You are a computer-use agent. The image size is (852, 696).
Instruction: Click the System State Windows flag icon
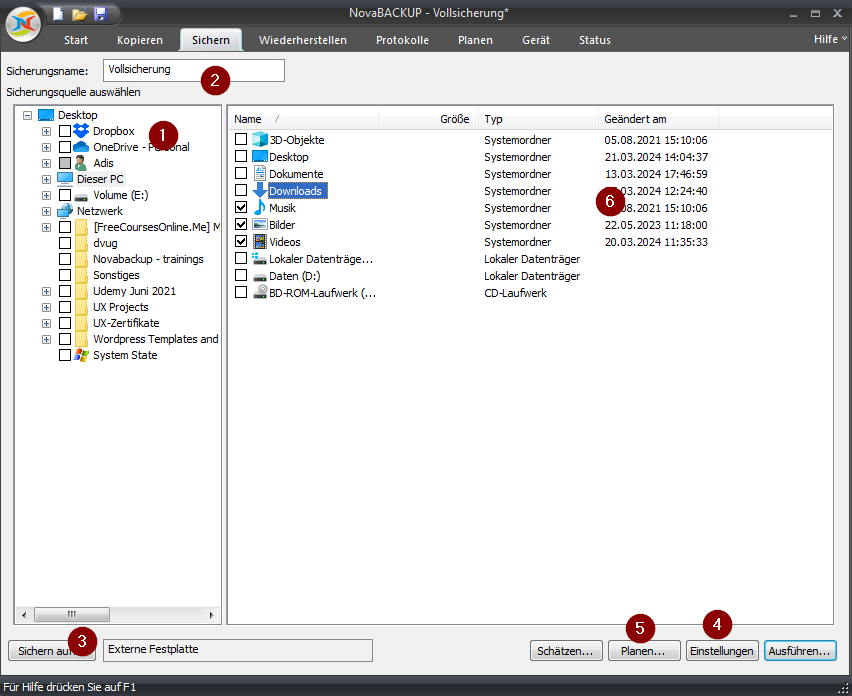pyautogui.click(x=81, y=355)
